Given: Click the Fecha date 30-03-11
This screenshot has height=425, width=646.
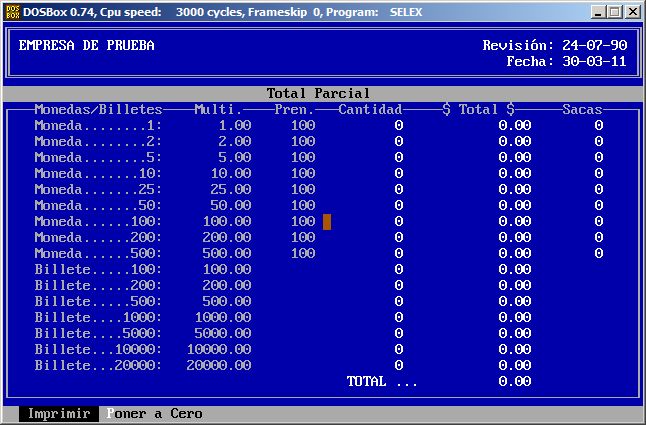Looking at the screenshot, I should pos(594,62).
